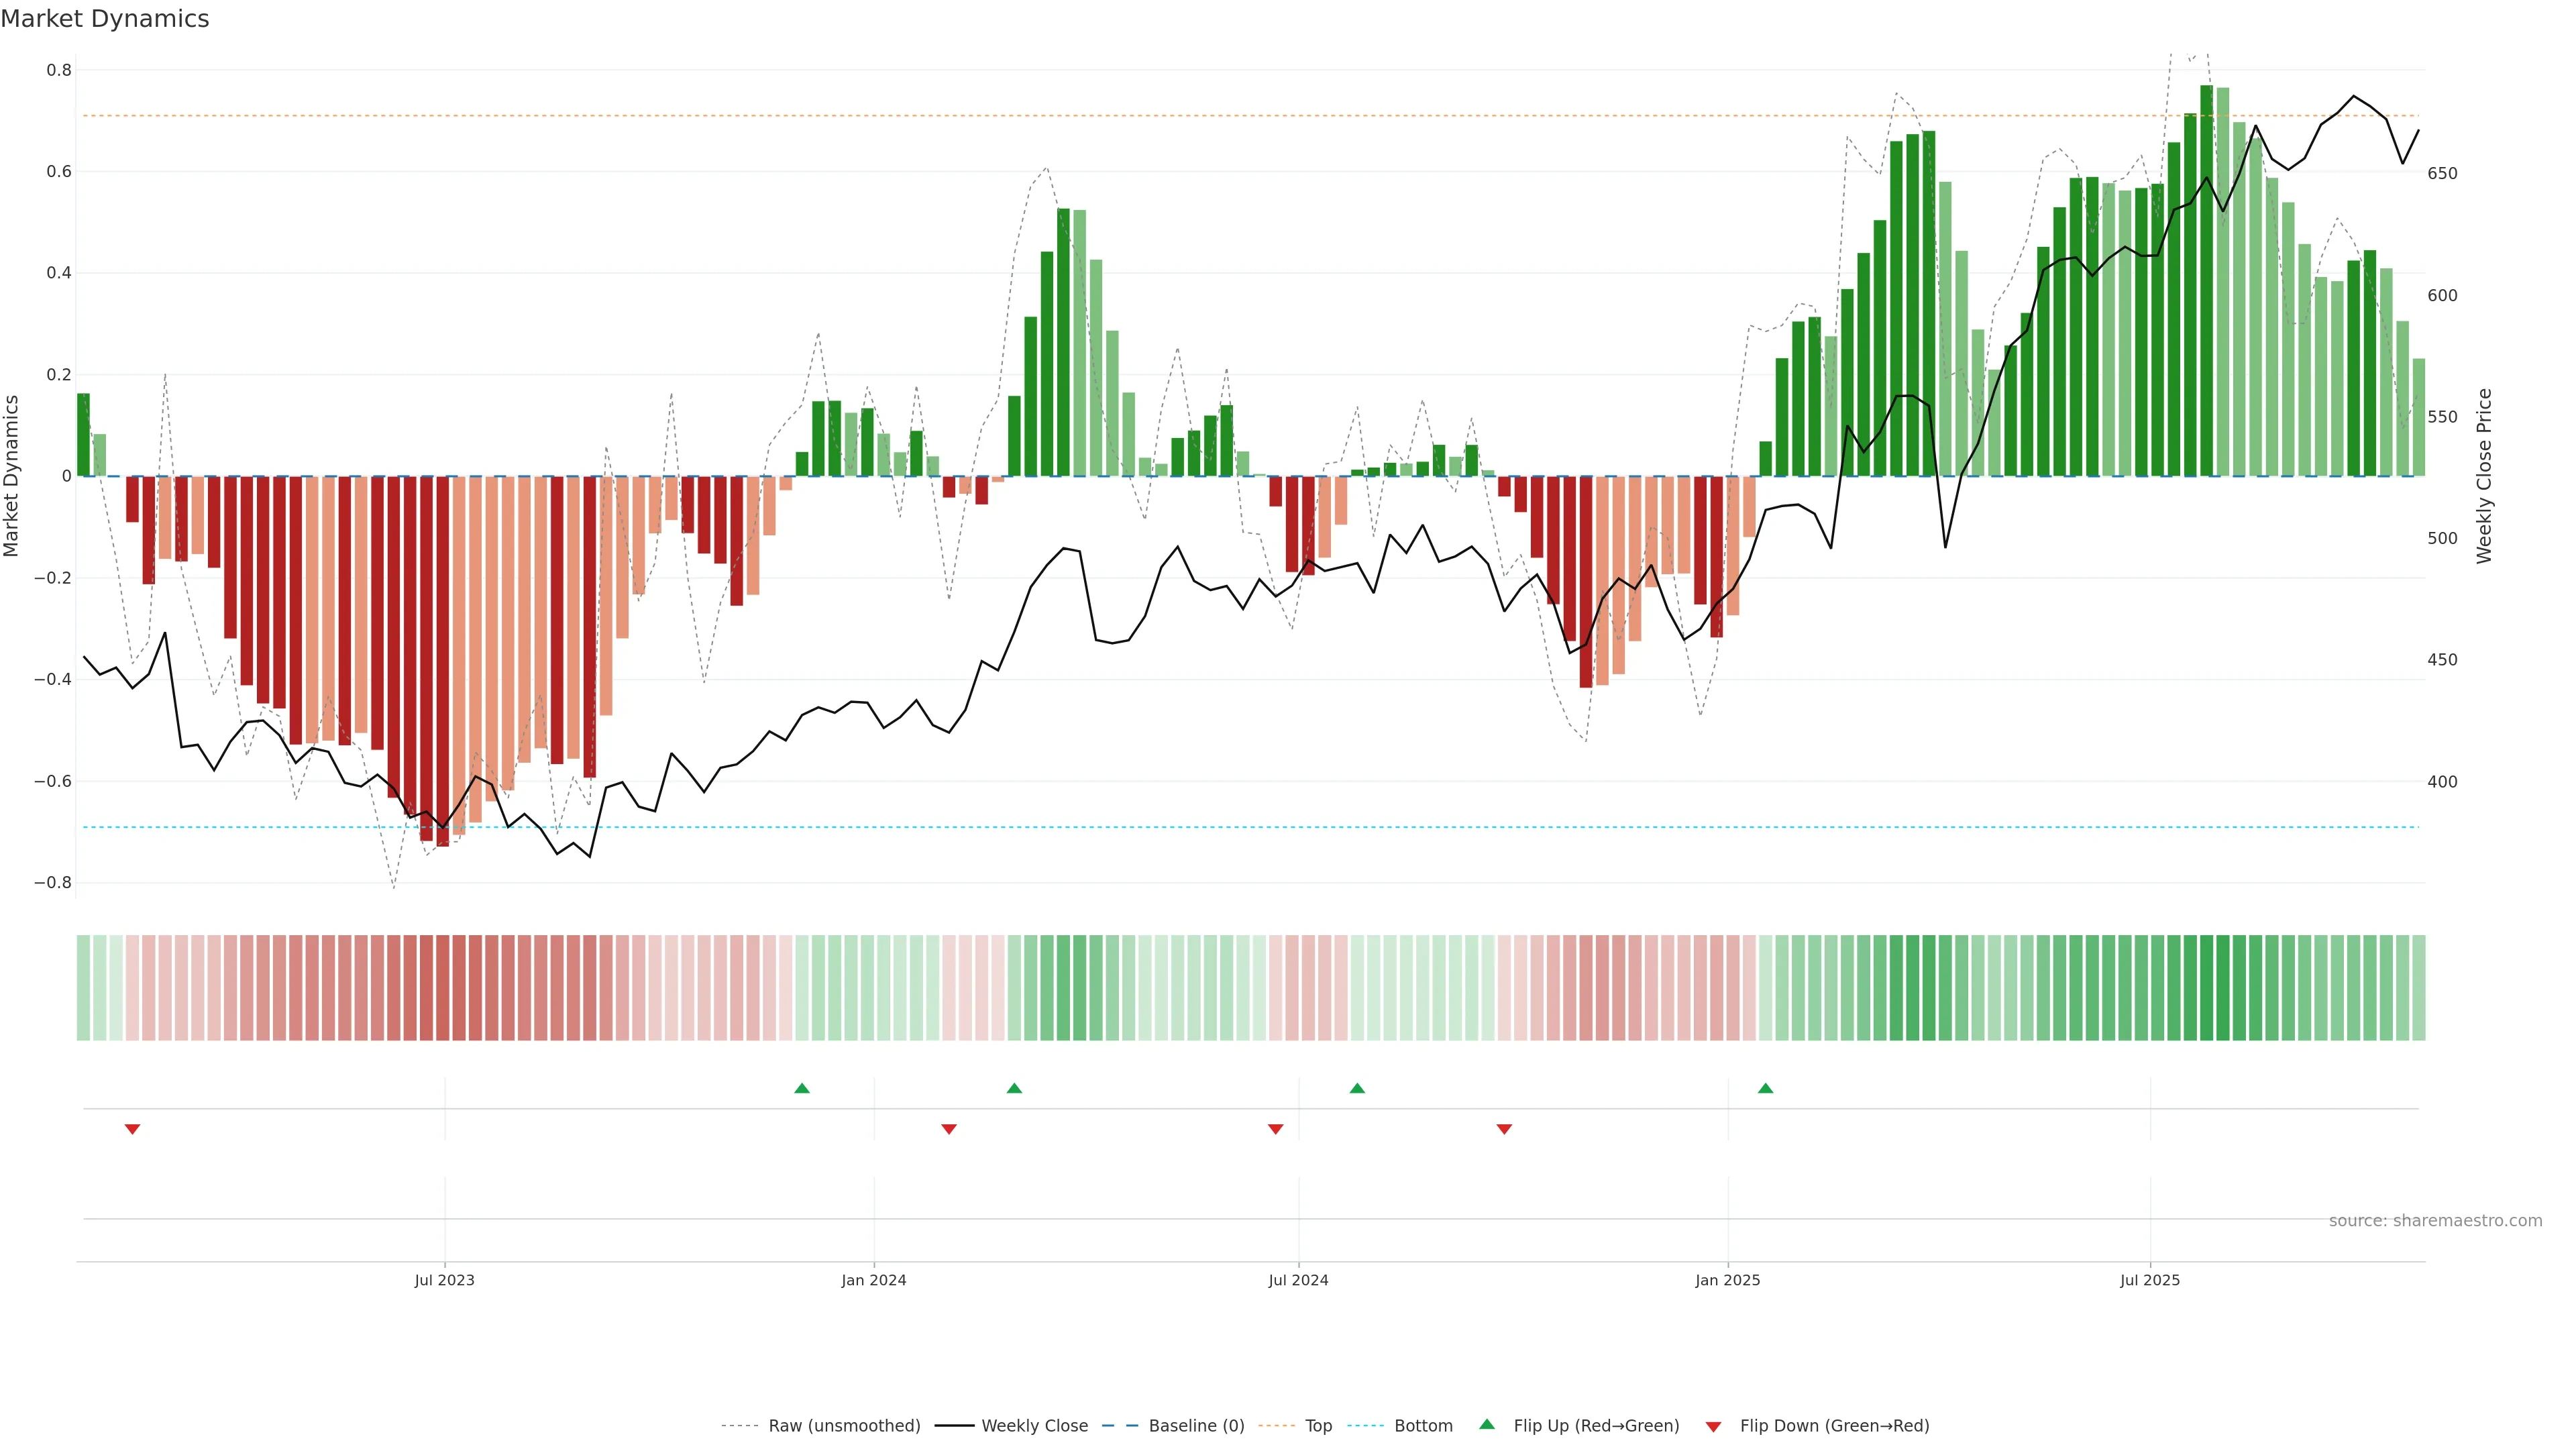Click the Weekly Close Price axis title
This screenshot has height=1449, width=2576.
click(x=2484, y=476)
